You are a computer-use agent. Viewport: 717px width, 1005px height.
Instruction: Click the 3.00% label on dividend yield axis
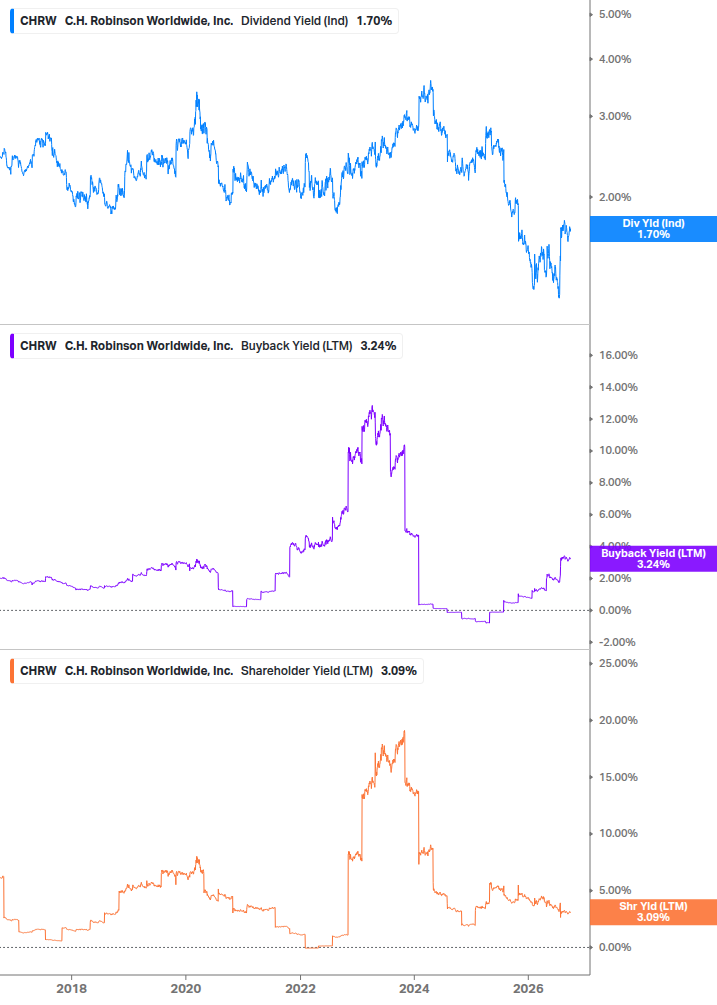coord(615,116)
